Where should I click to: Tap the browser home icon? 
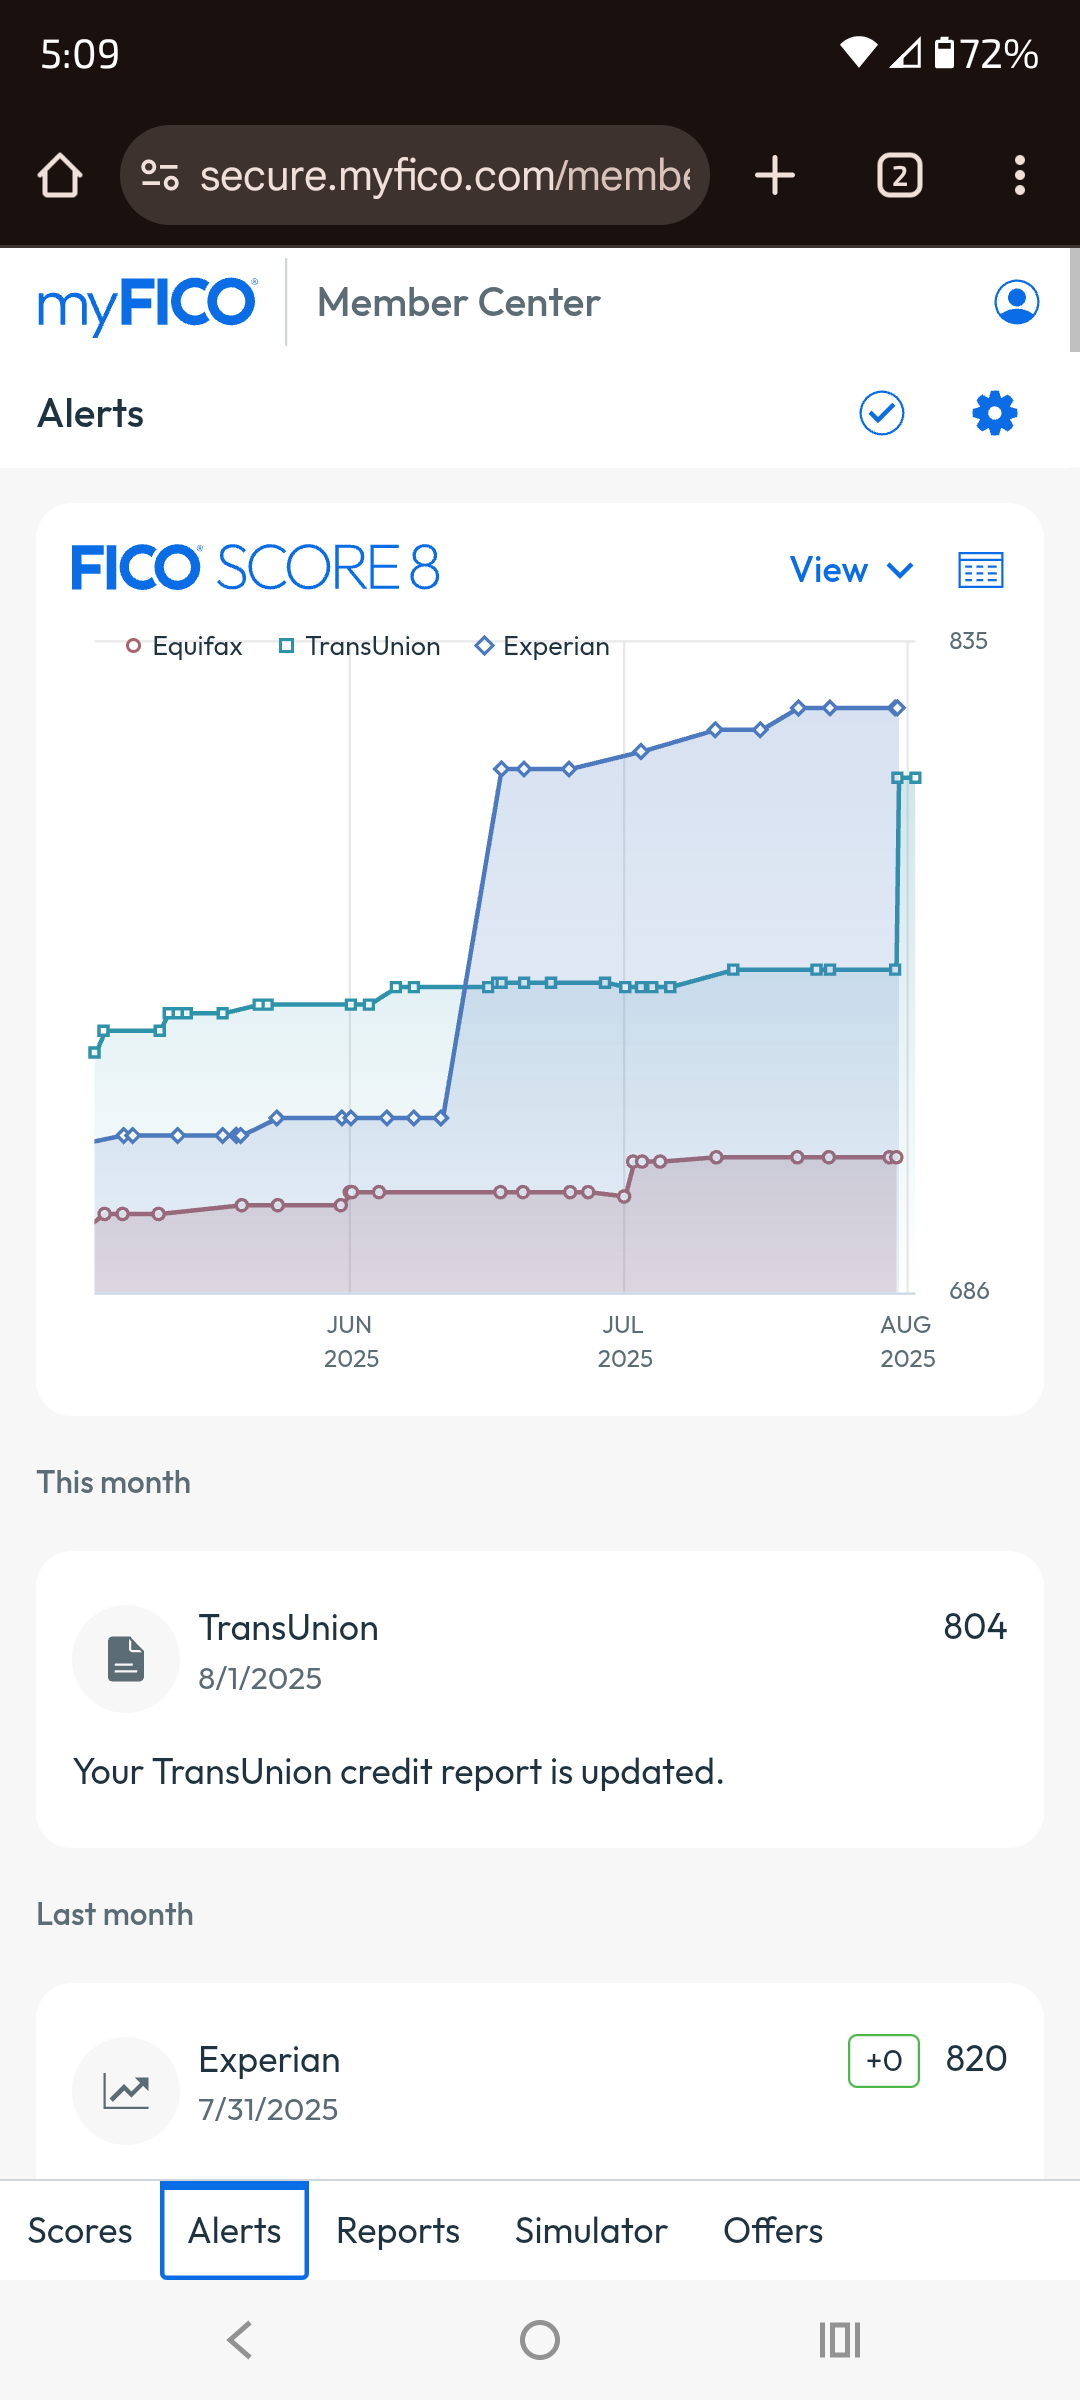[x=60, y=175]
